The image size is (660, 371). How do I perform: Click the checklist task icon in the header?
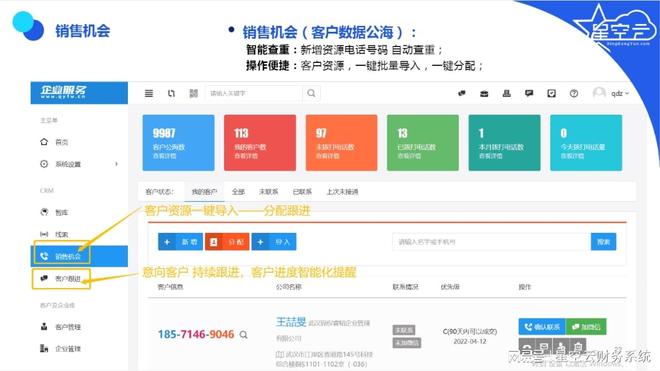point(551,93)
